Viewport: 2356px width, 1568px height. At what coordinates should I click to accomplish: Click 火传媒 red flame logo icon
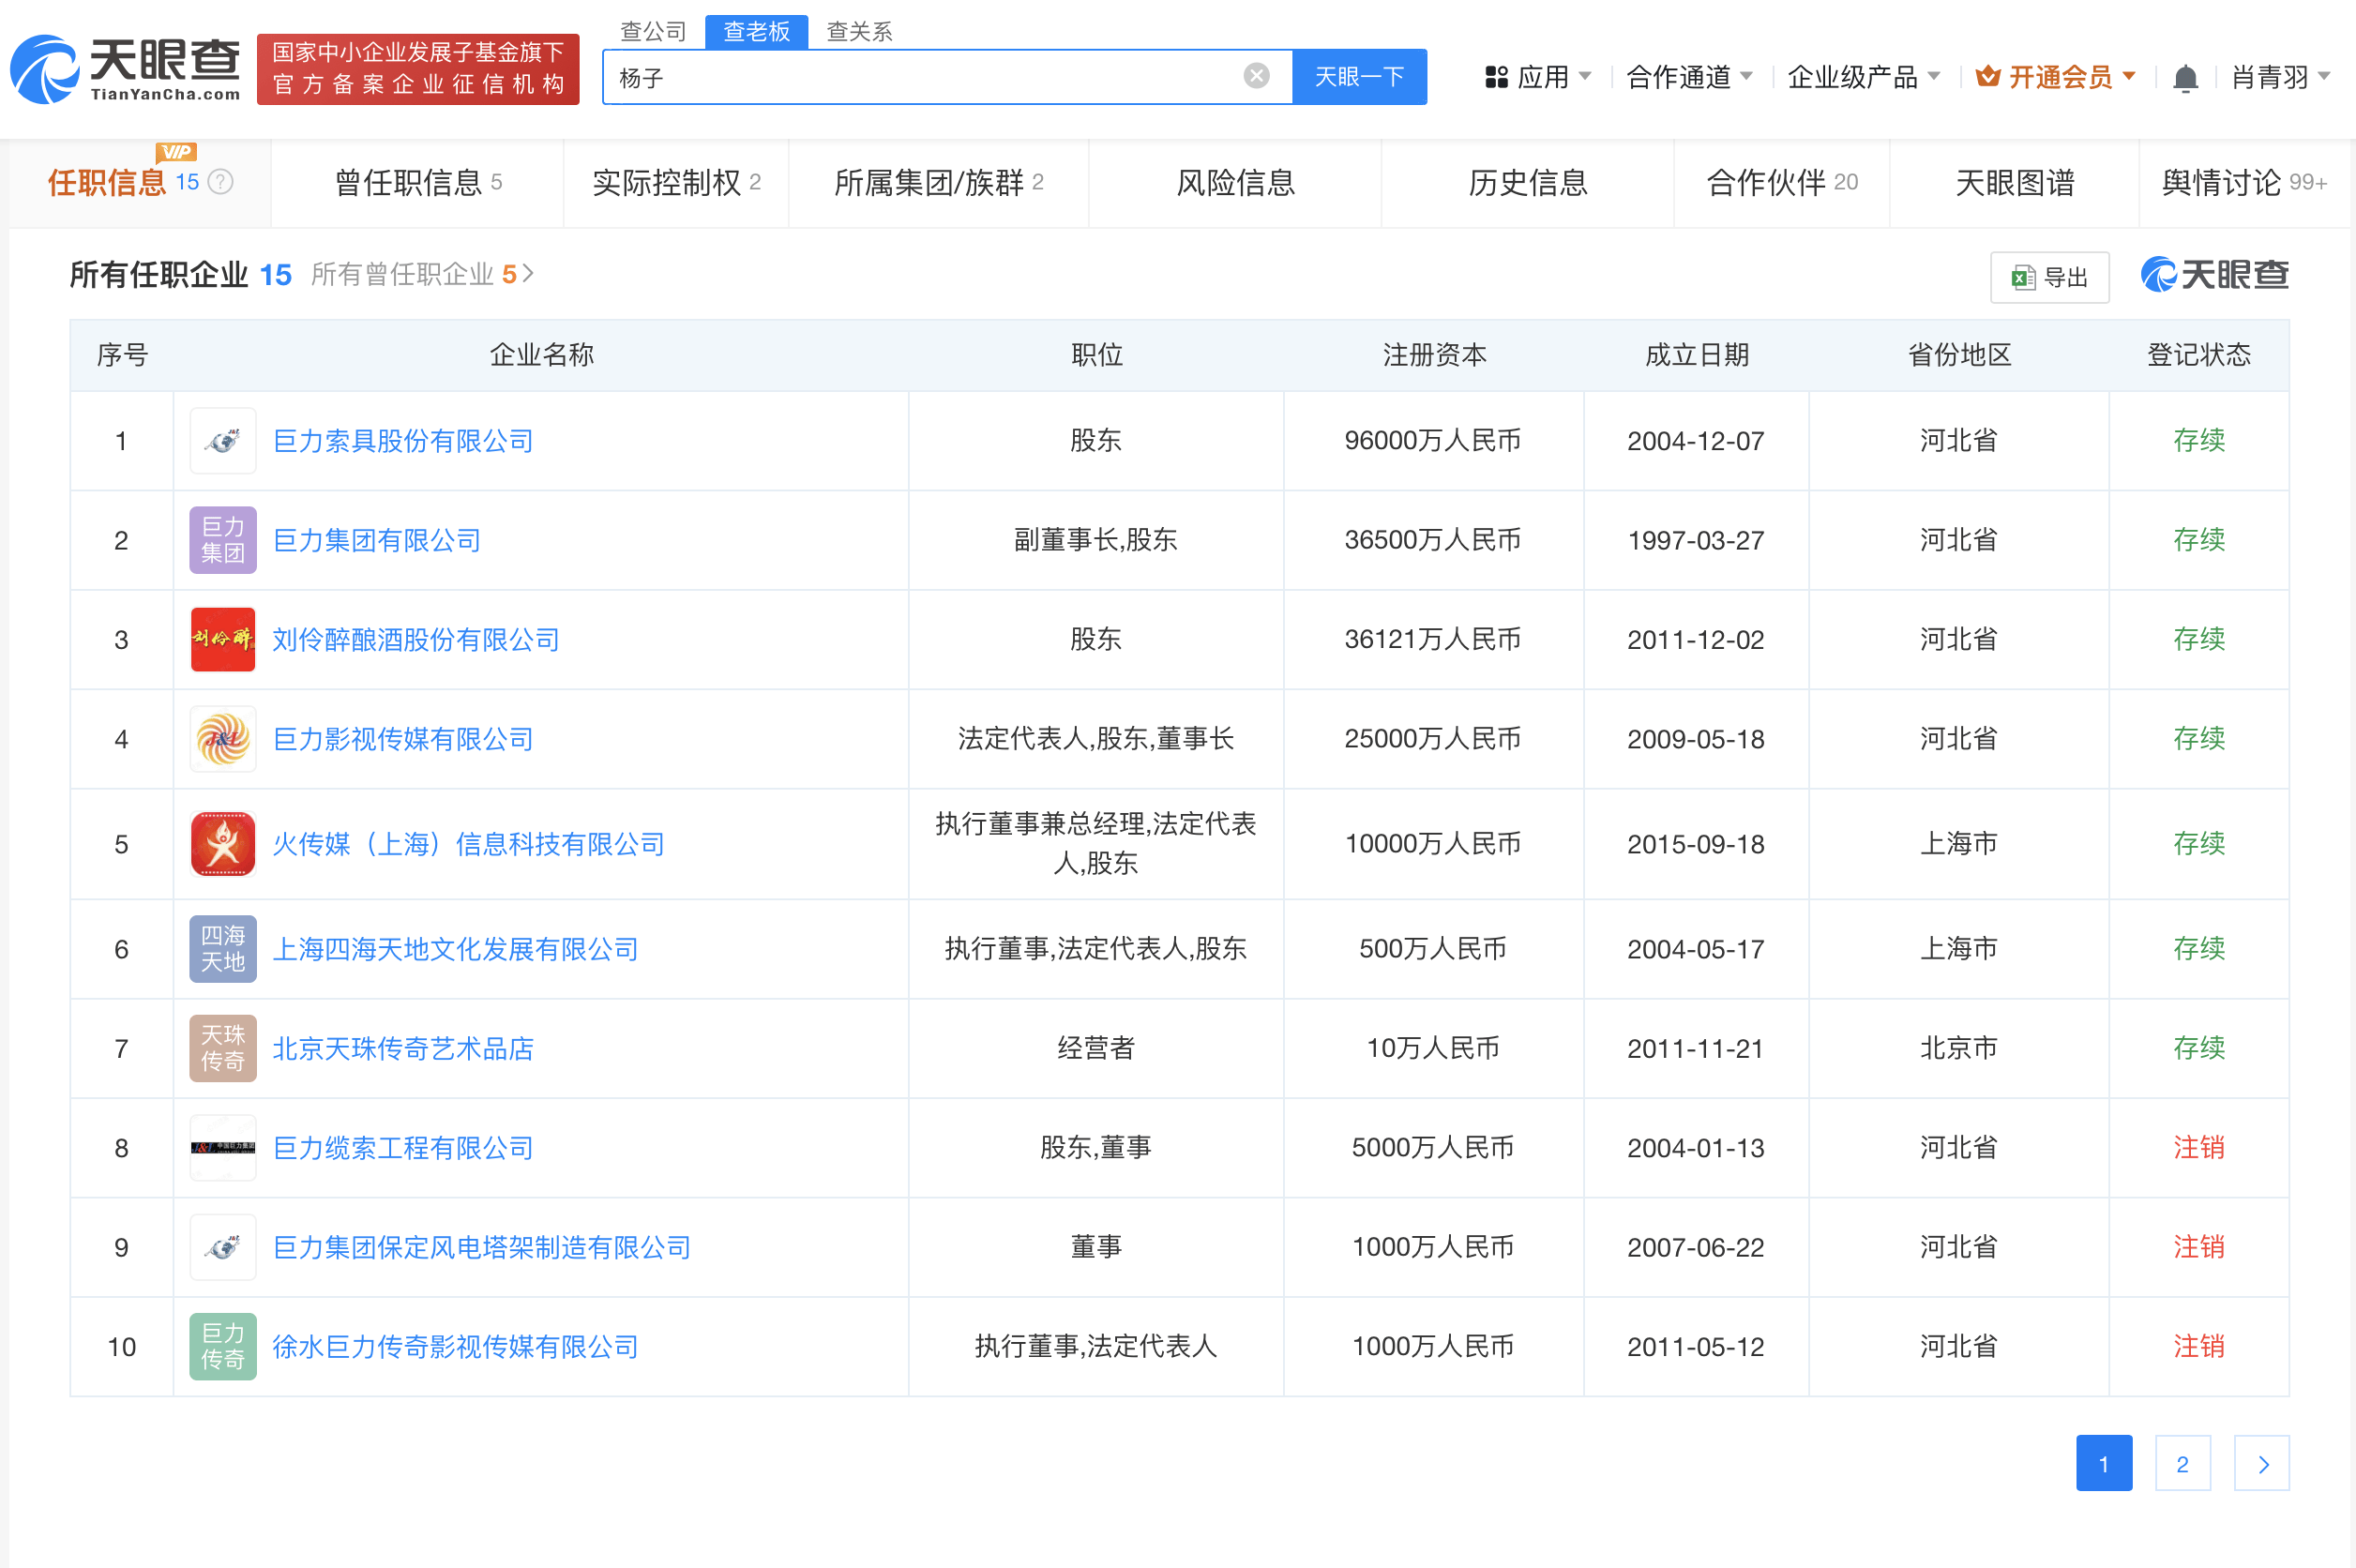(223, 844)
